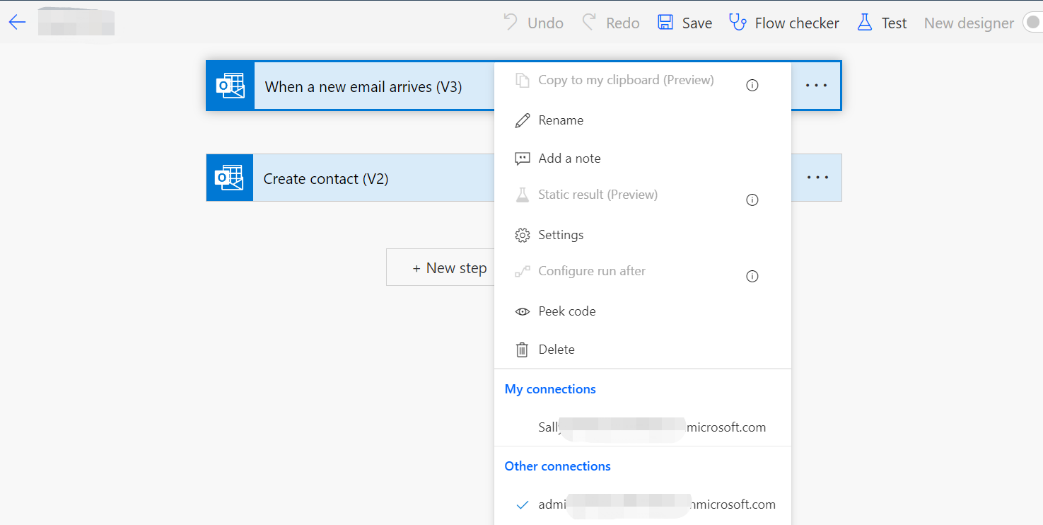The image size is (1043, 525).
Task: Click Outlook icon on Create contact card
Action: pyautogui.click(x=230, y=178)
